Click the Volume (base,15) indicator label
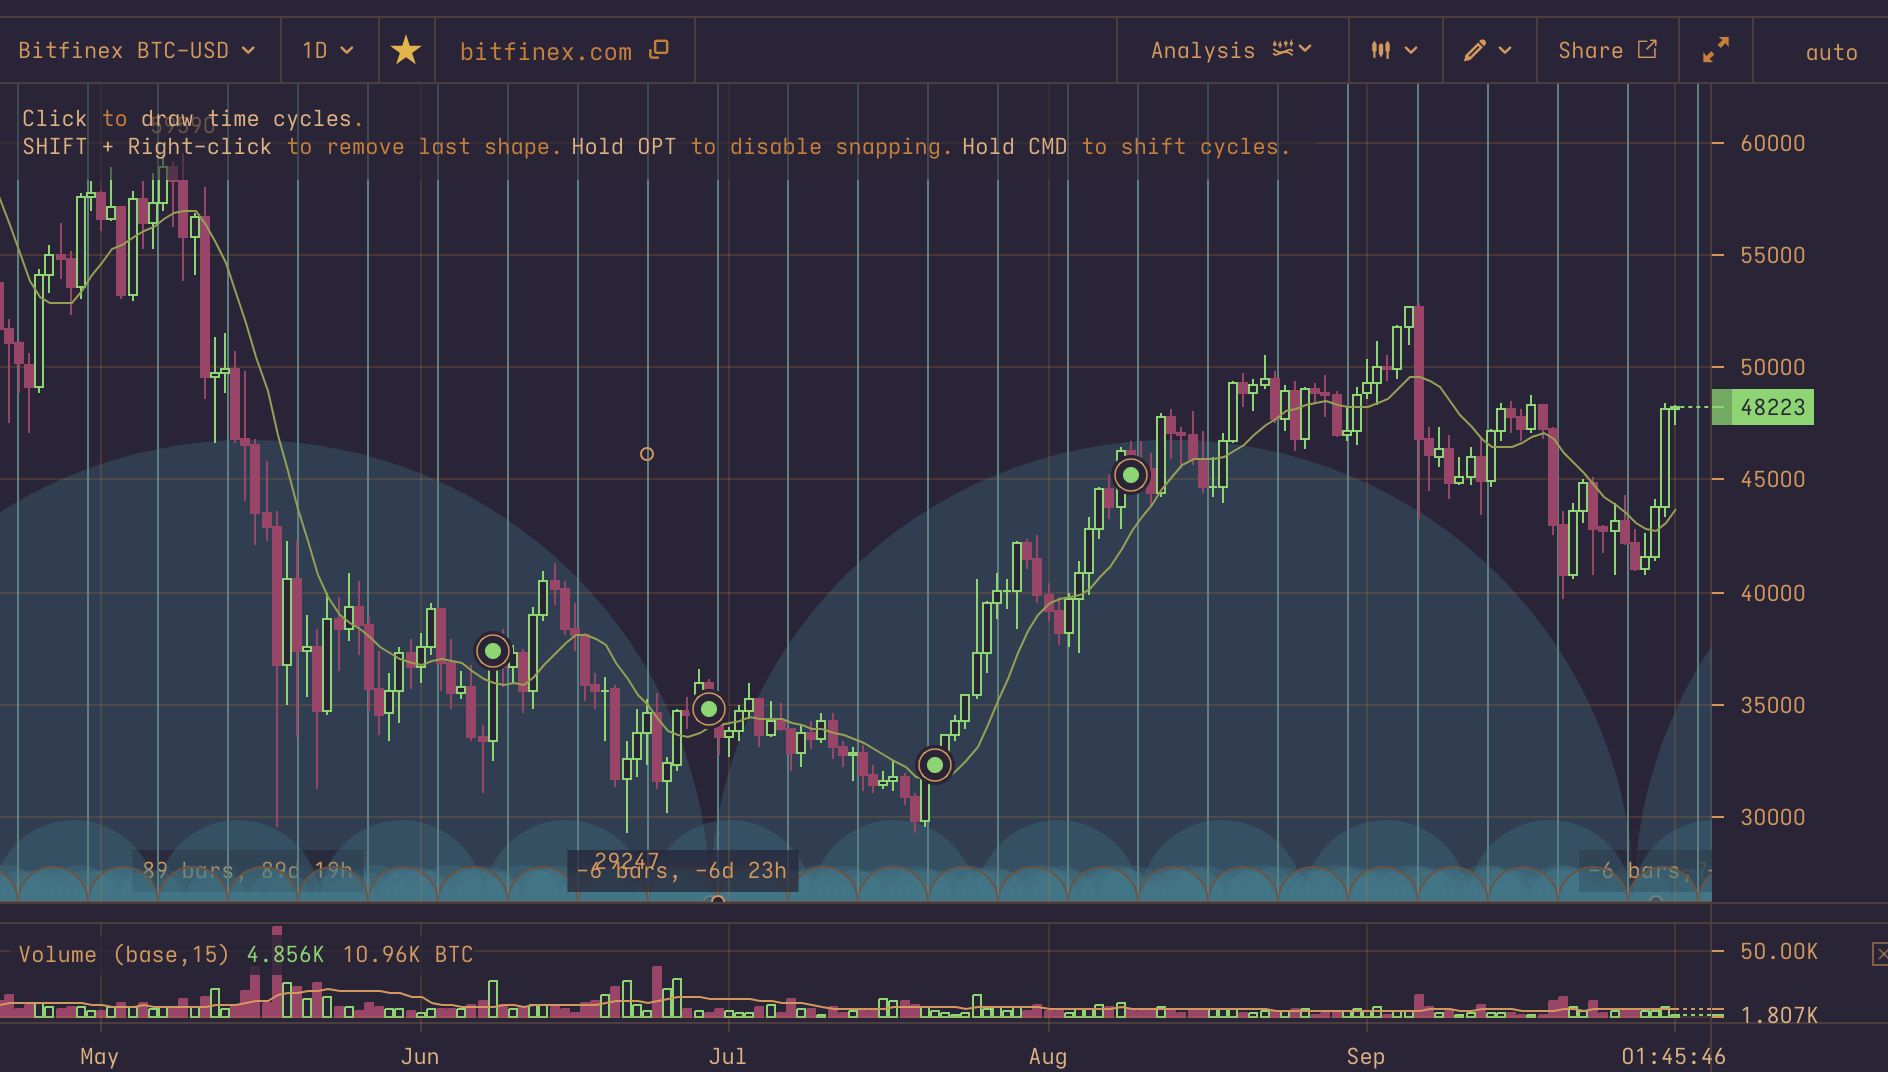This screenshot has height=1072, width=1888. pyautogui.click(x=124, y=954)
